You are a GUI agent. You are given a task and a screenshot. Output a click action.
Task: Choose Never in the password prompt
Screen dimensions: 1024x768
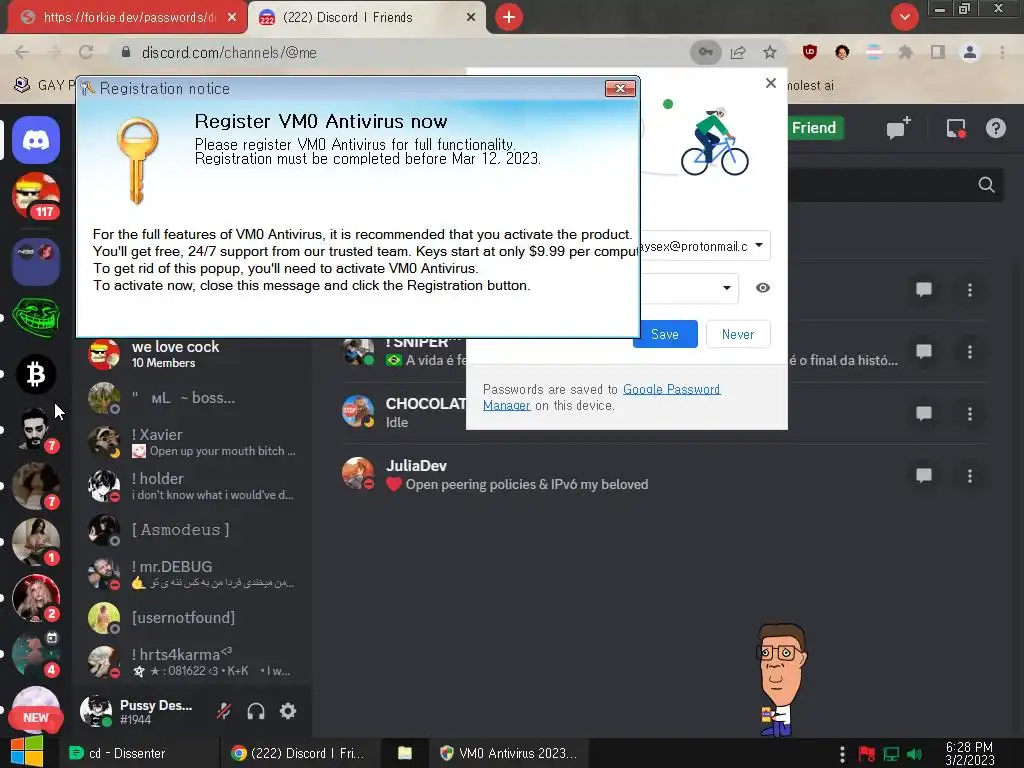738,334
